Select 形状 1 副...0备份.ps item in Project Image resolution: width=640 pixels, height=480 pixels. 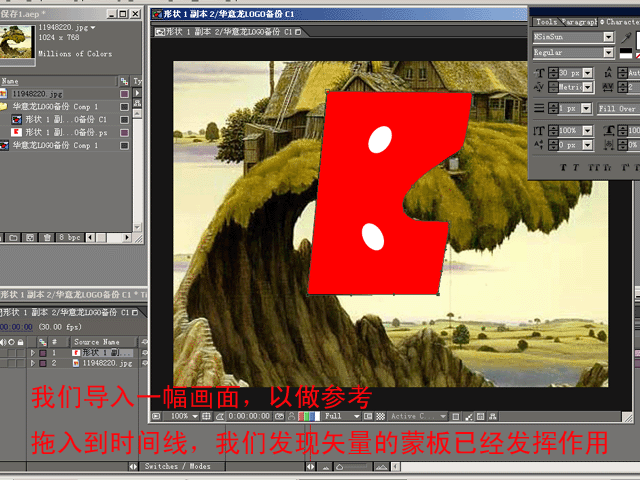point(65,133)
